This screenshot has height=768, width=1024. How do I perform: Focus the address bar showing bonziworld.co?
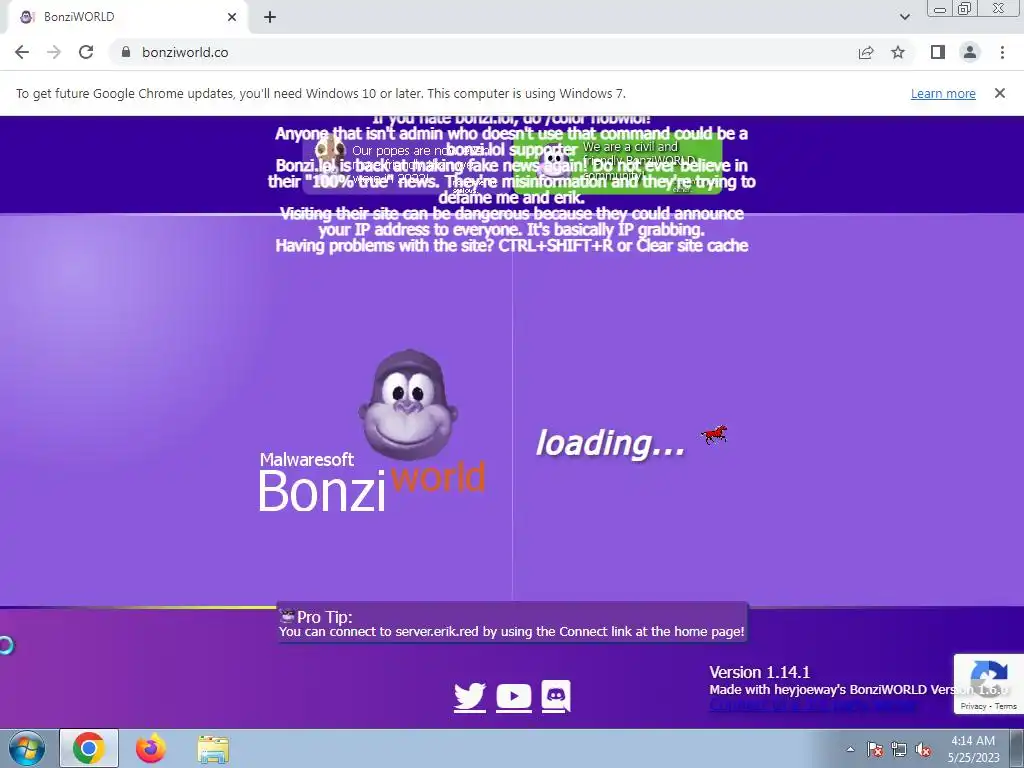(483, 52)
